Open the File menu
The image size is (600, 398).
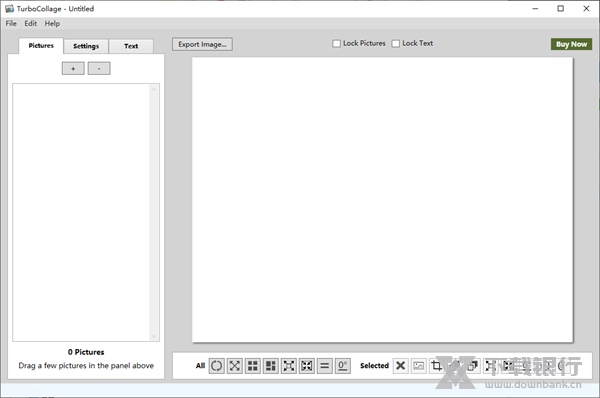tap(11, 23)
